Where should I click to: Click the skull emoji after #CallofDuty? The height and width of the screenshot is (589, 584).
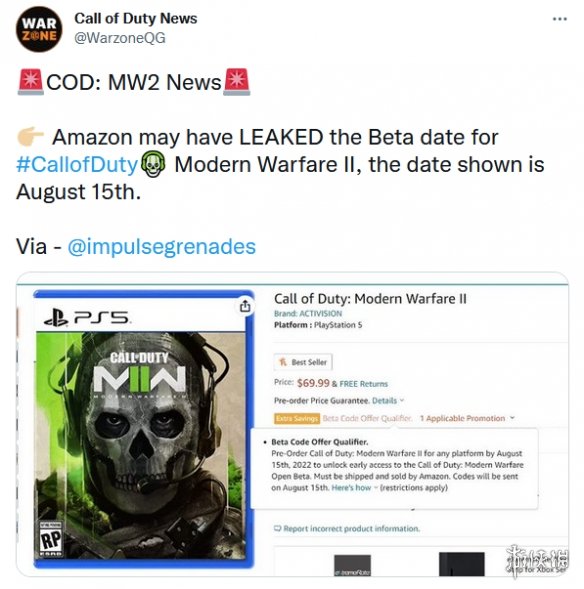click(x=153, y=164)
